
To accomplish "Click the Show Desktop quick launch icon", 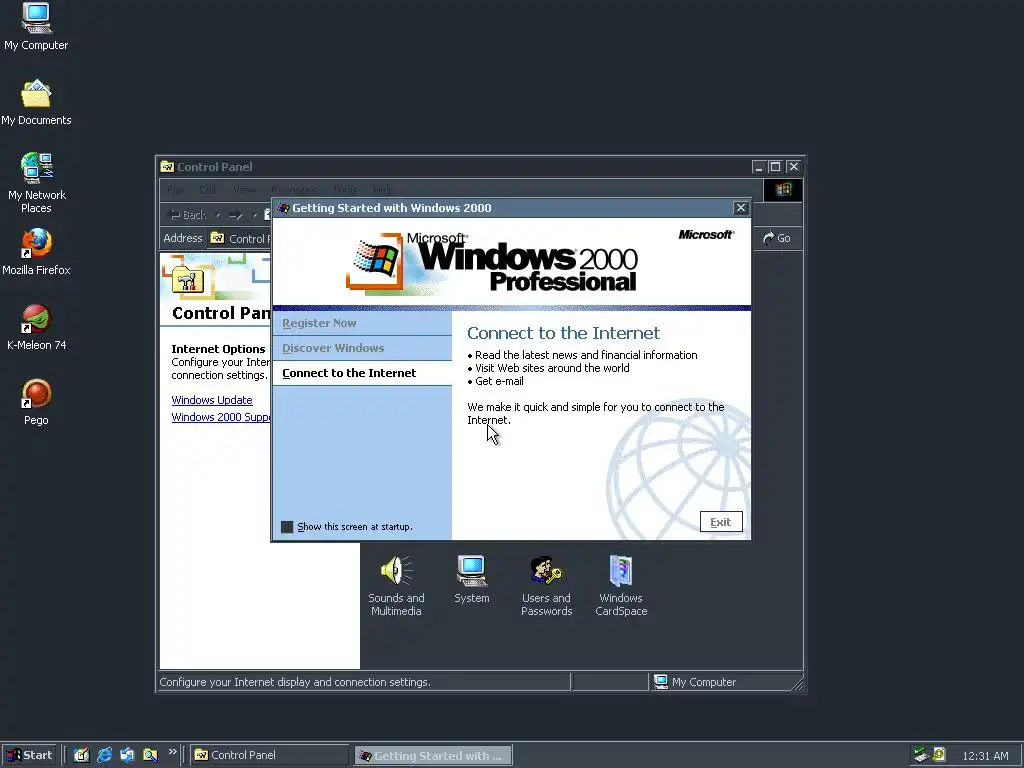I will pos(81,755).
